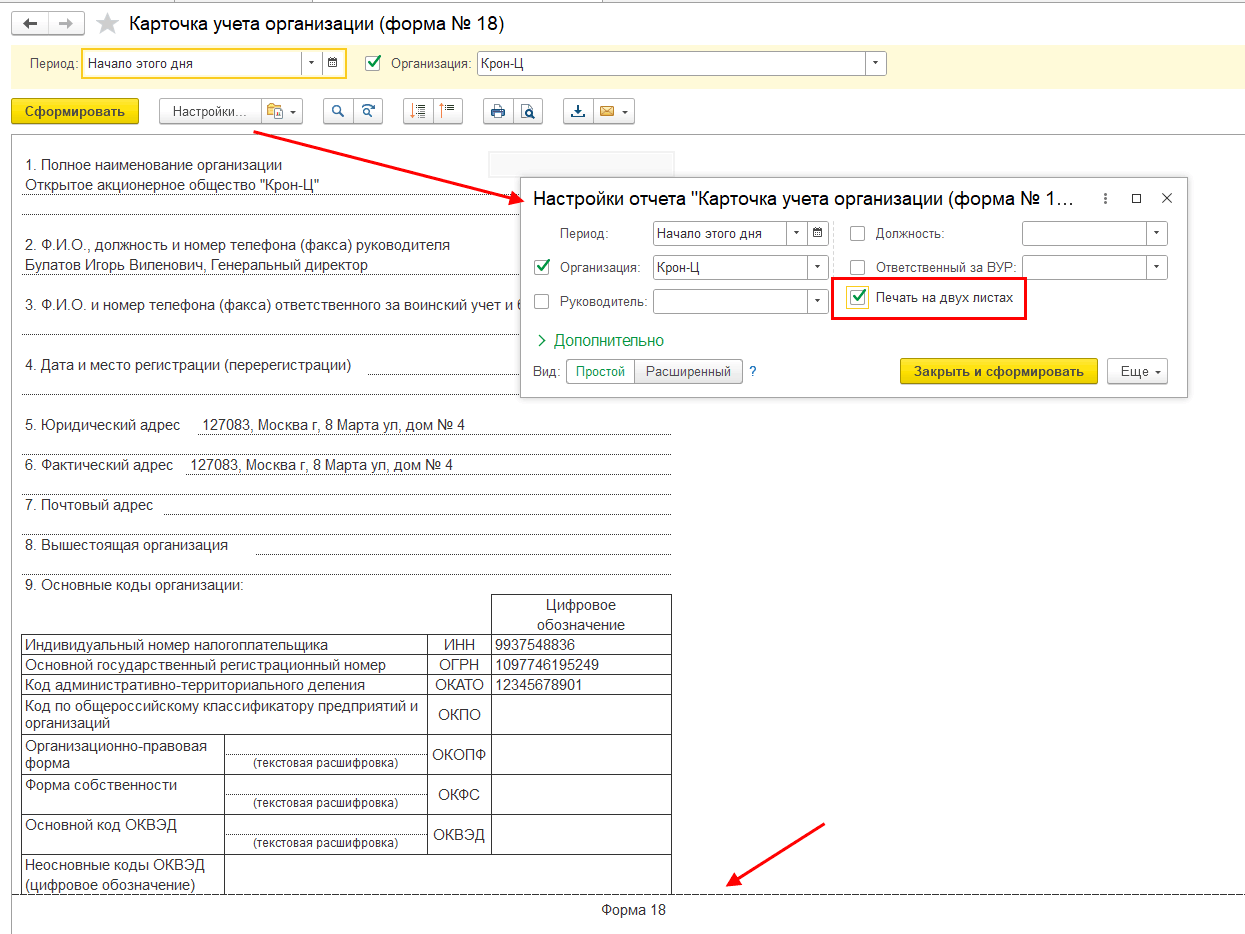Open dialog Период dropdown arrow

(x=797, y=233)
